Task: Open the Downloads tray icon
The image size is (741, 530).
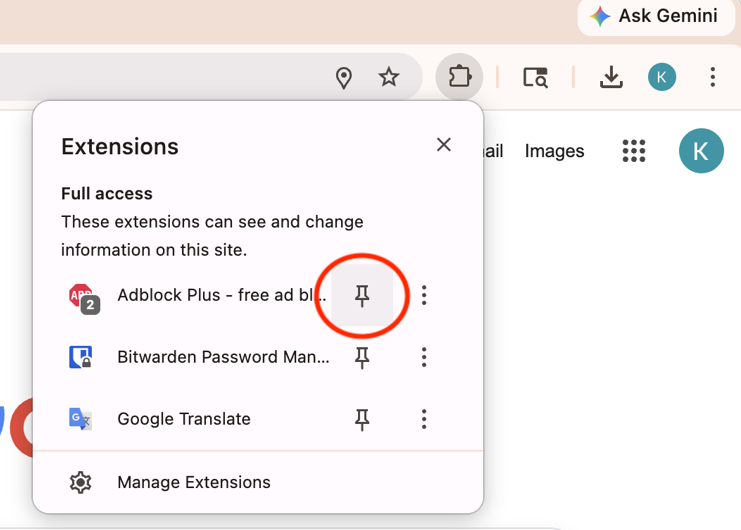Action: (x=611, y=77)
